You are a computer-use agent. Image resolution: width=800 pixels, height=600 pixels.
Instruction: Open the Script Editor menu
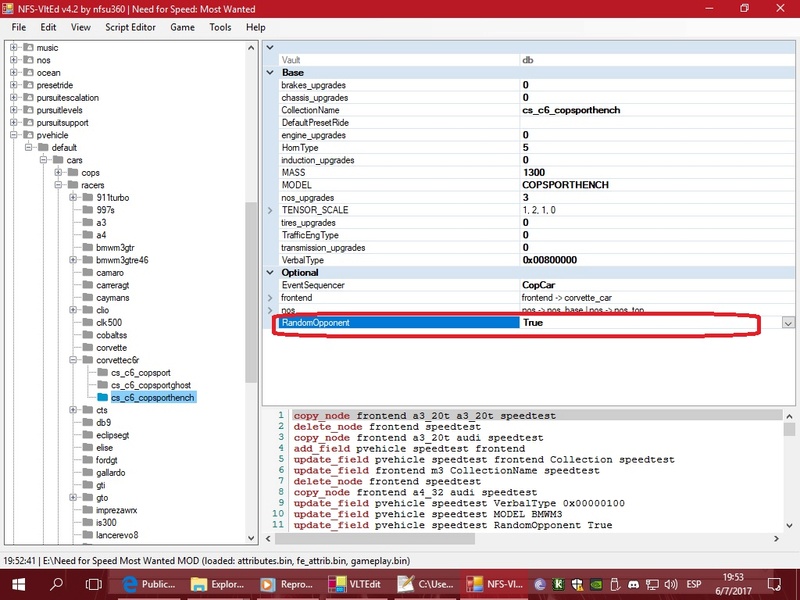tap(131, 28)
